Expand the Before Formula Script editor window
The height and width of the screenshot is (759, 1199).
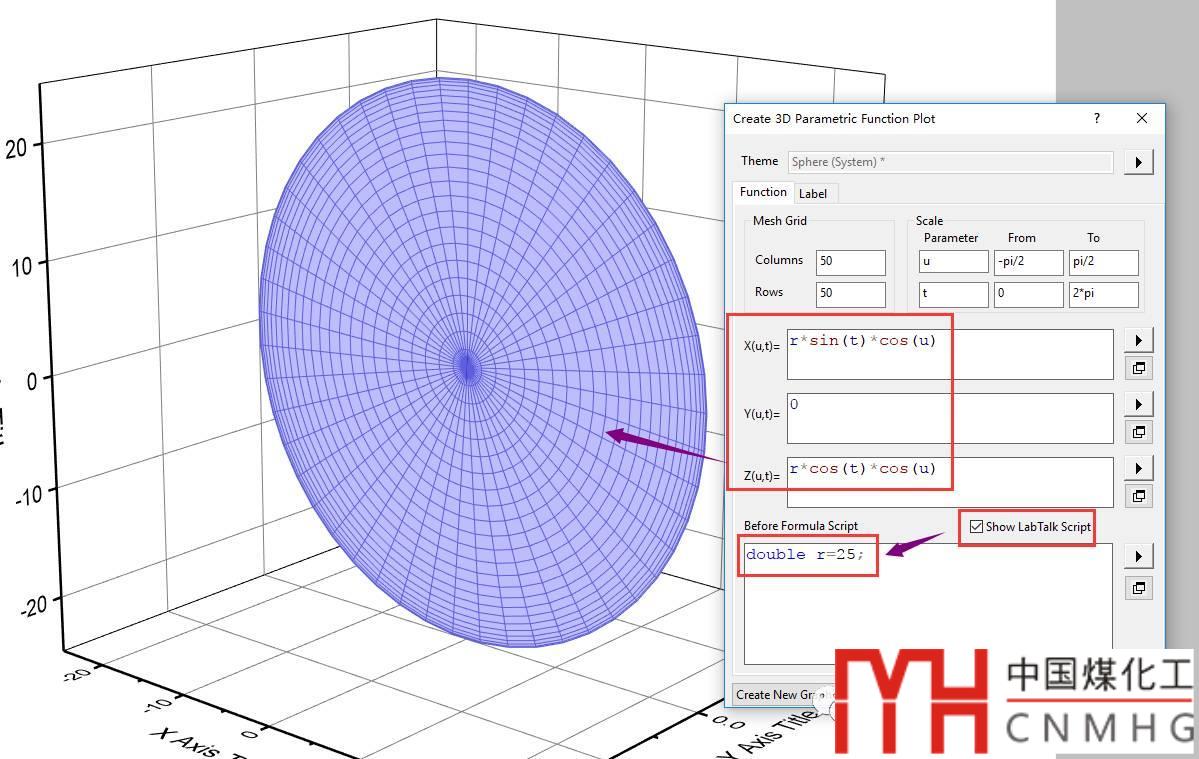tap(1138, 588)
